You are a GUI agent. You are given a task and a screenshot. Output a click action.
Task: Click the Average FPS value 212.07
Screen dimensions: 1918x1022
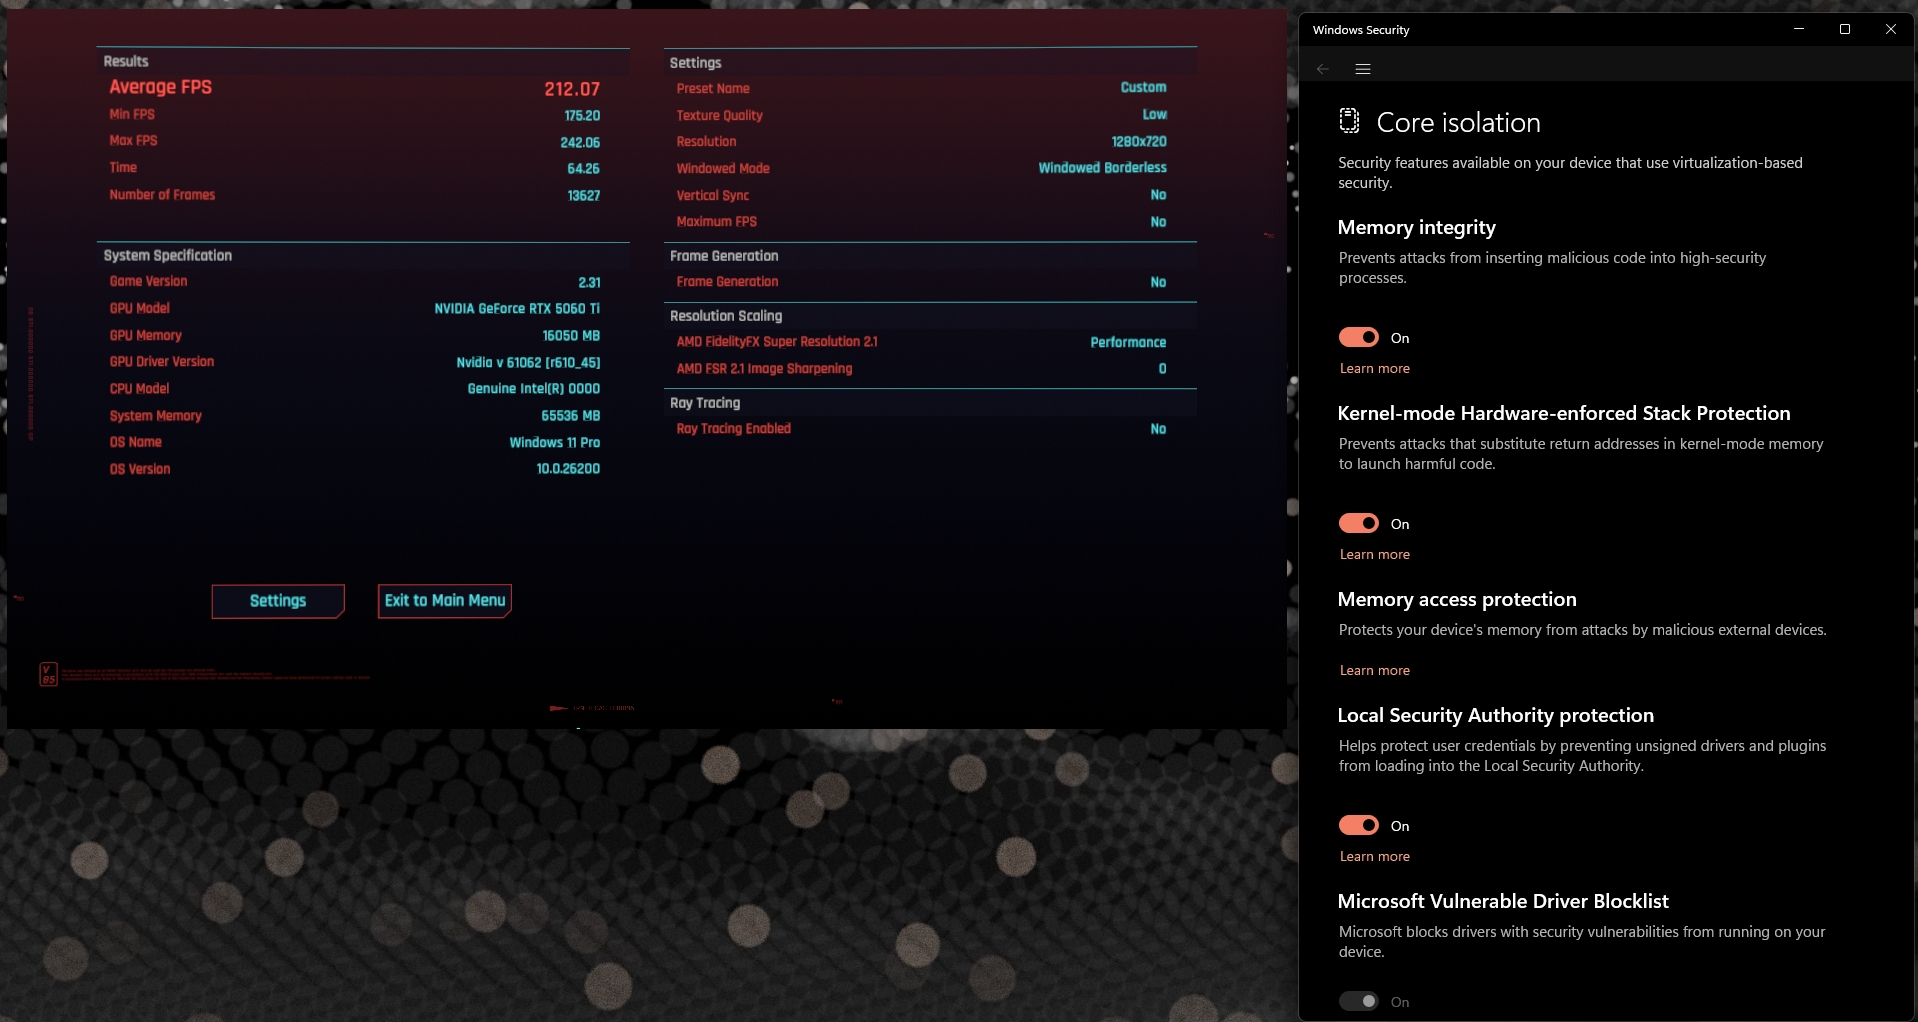point(572,89)
